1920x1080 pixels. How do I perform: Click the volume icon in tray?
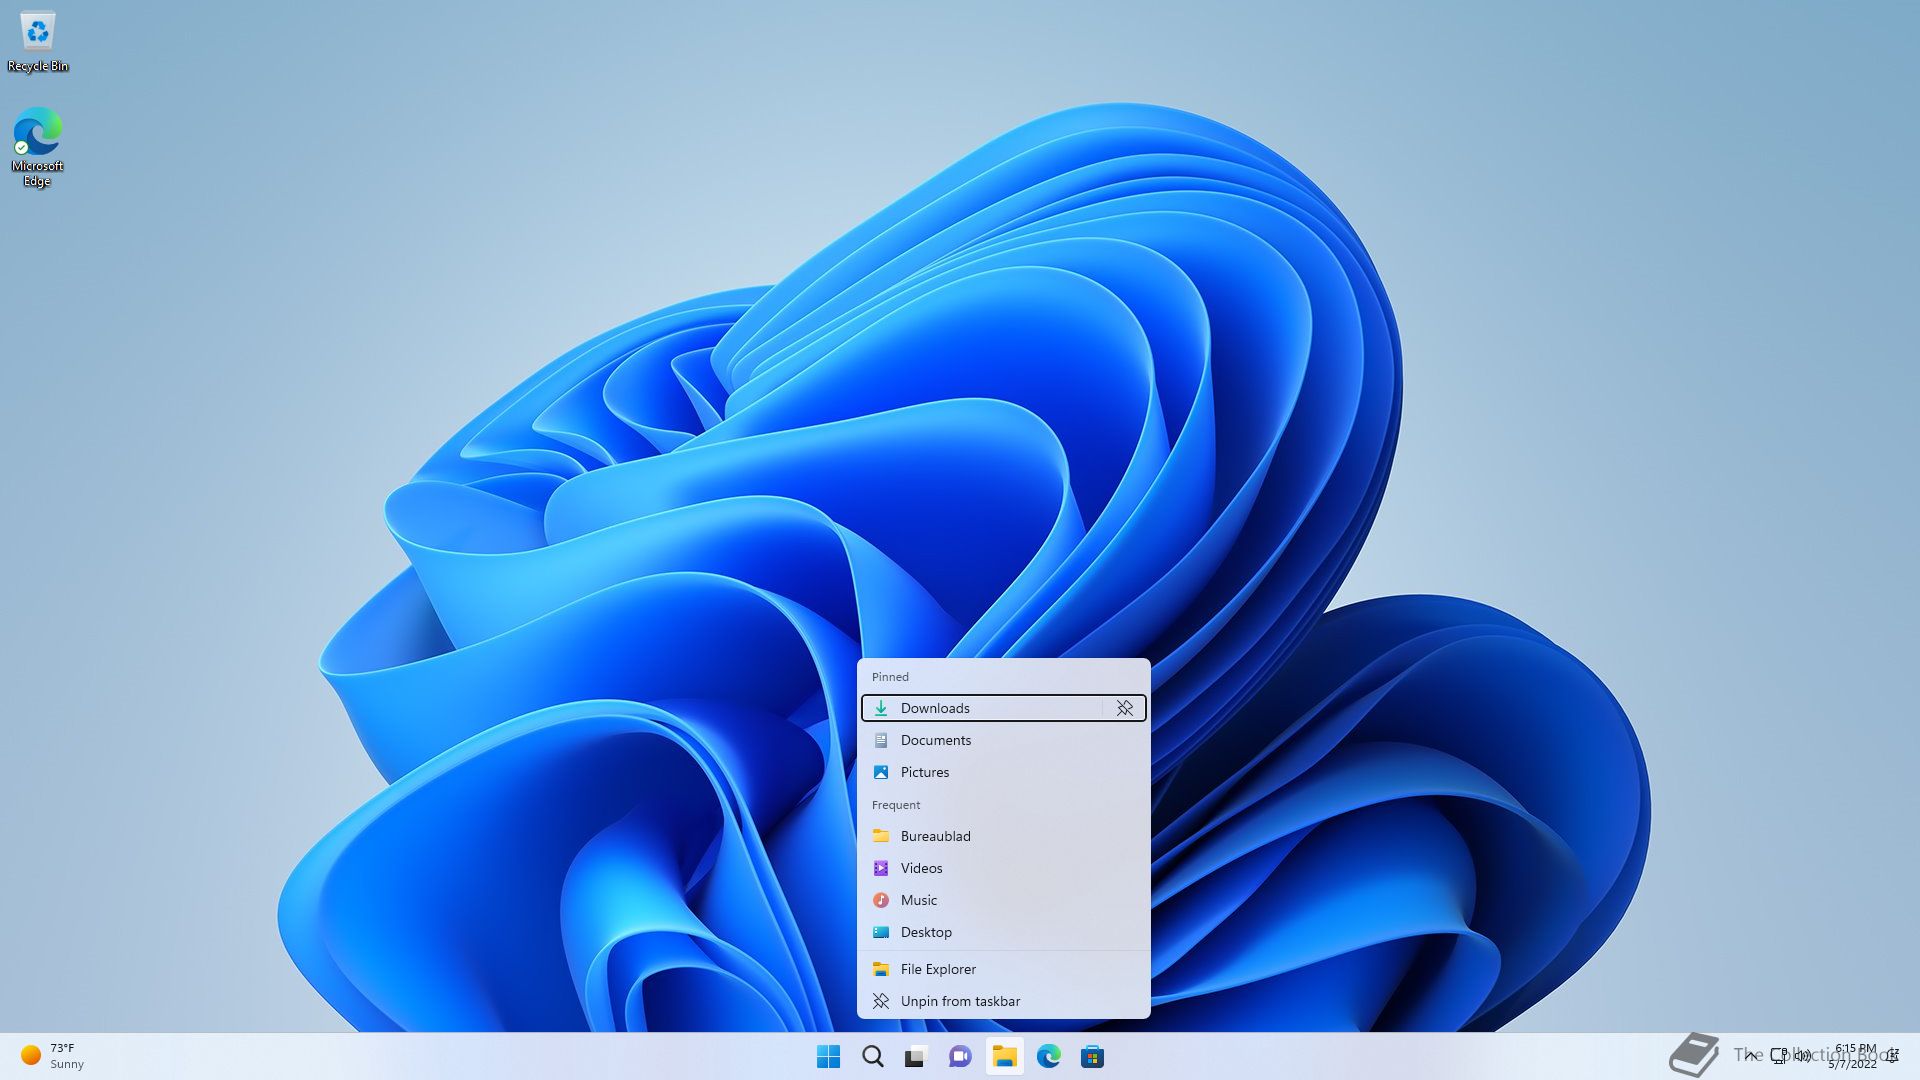click(x=1802, y=1055)
